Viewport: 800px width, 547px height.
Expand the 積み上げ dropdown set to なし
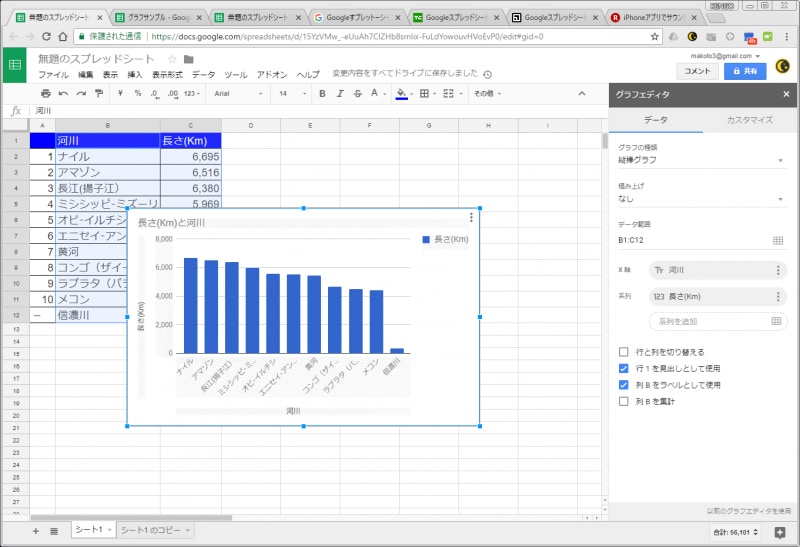(x=700, y=199)
